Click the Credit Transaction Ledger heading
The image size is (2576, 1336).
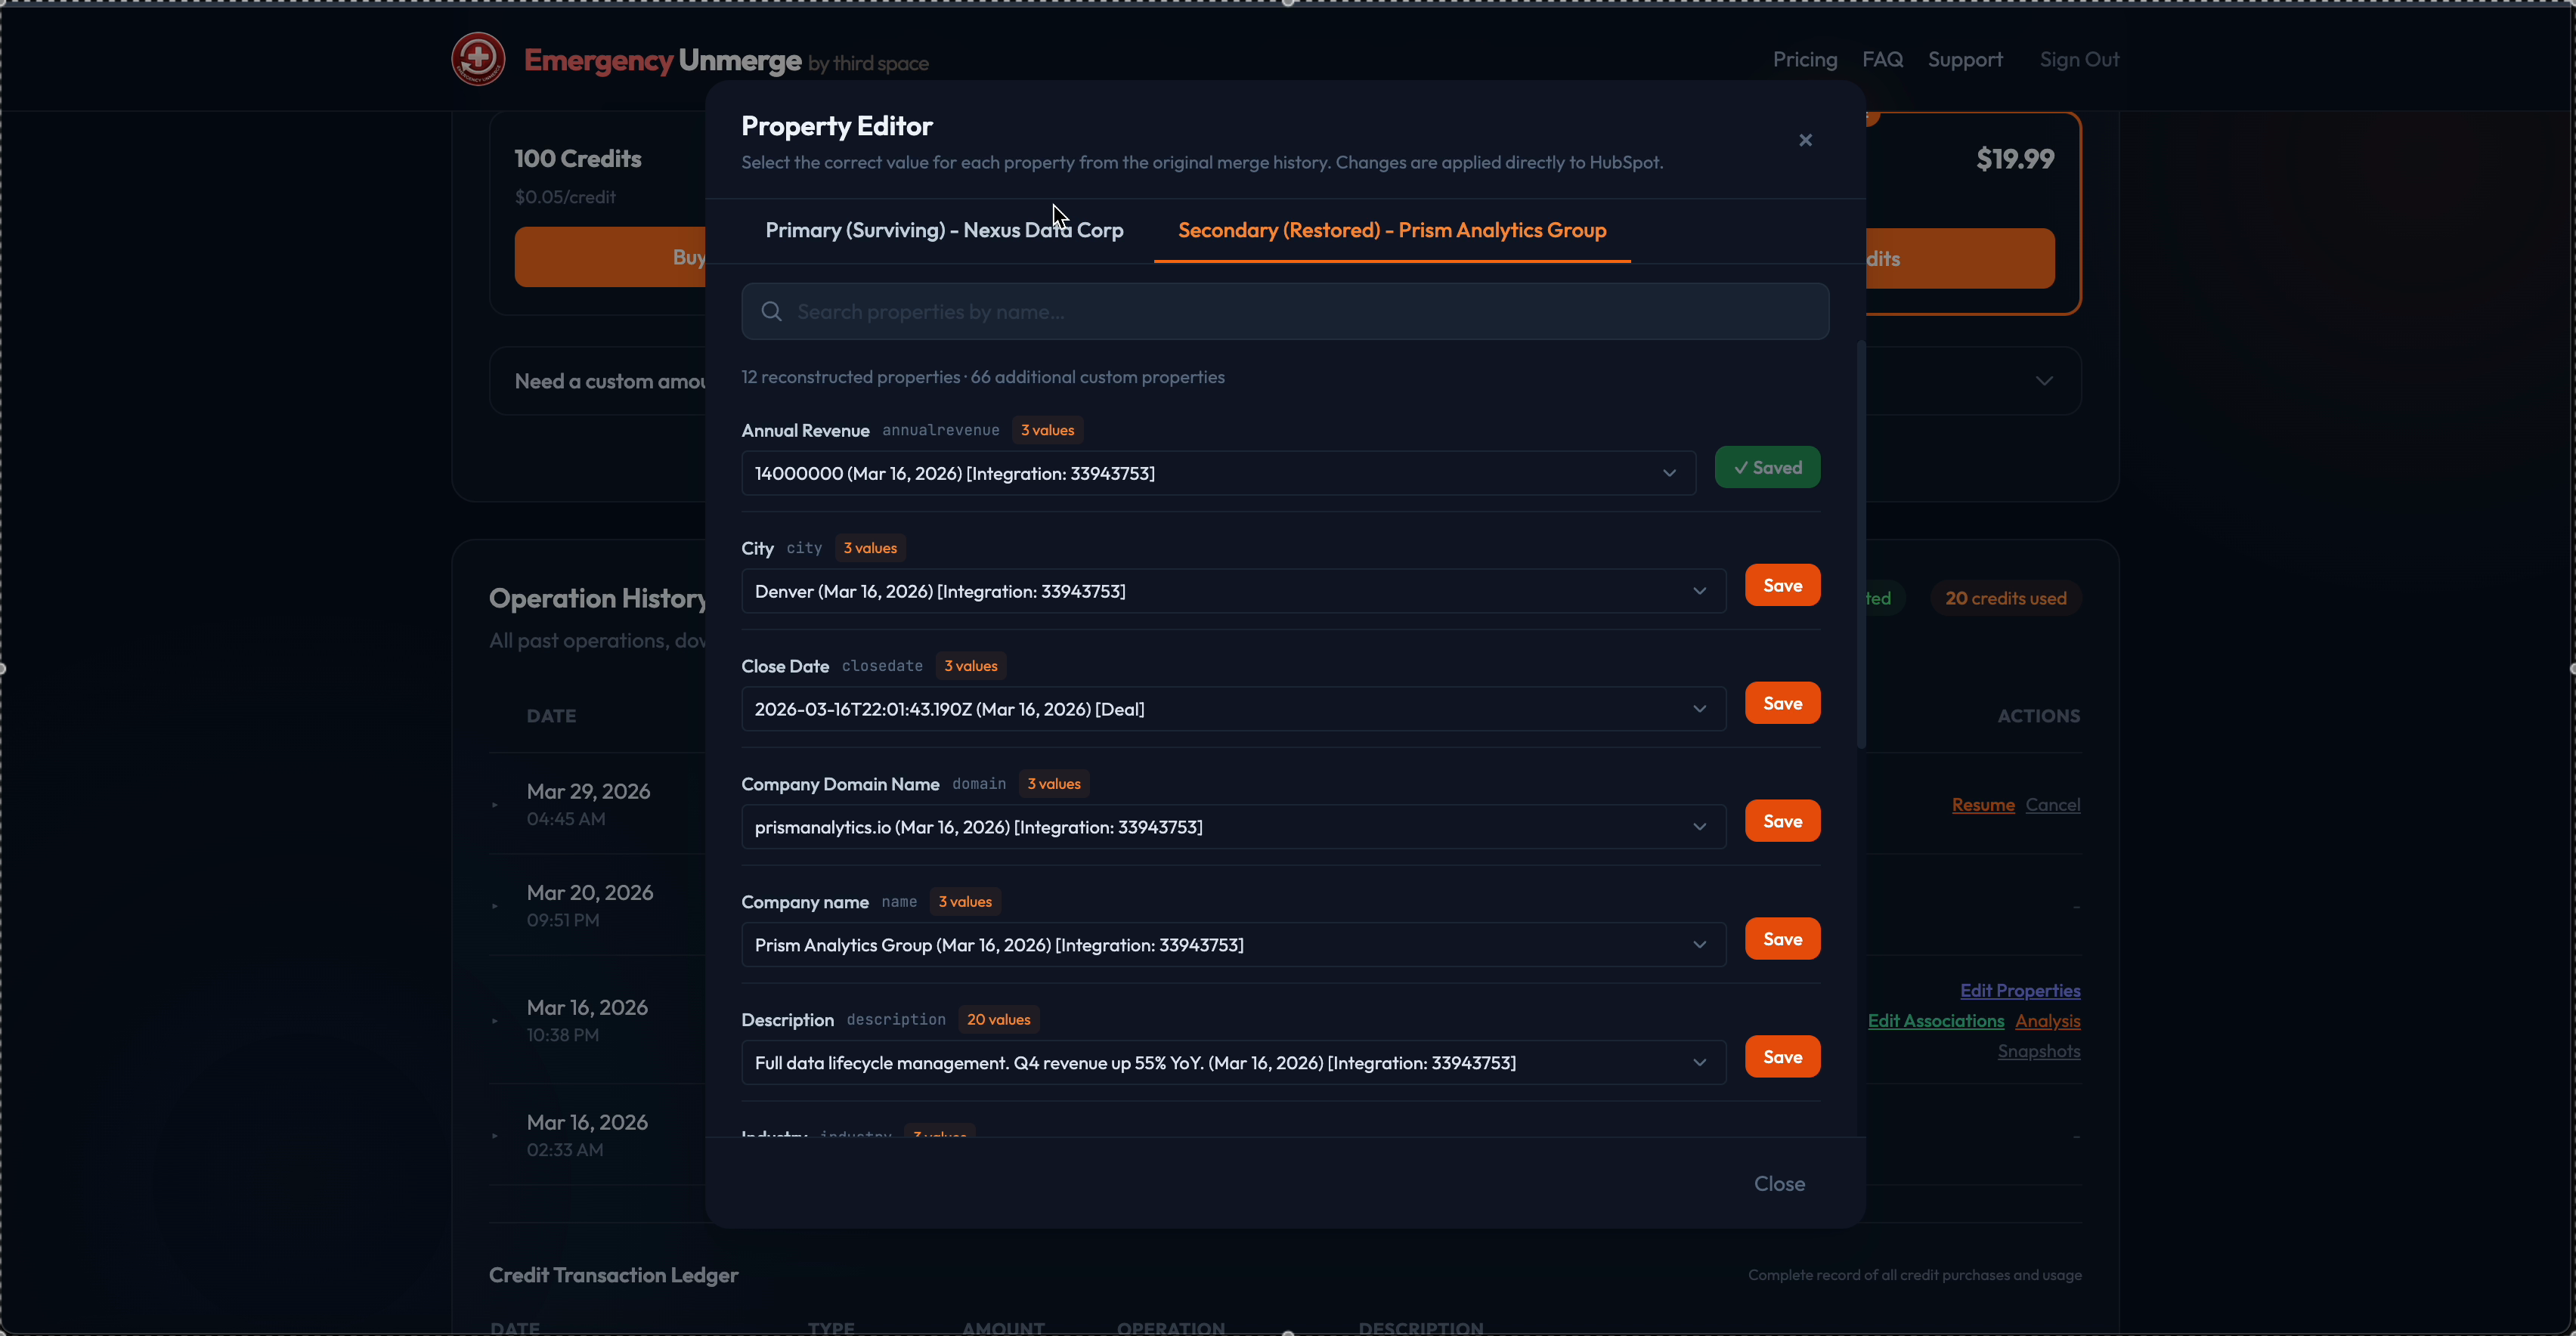(613, 1275)
